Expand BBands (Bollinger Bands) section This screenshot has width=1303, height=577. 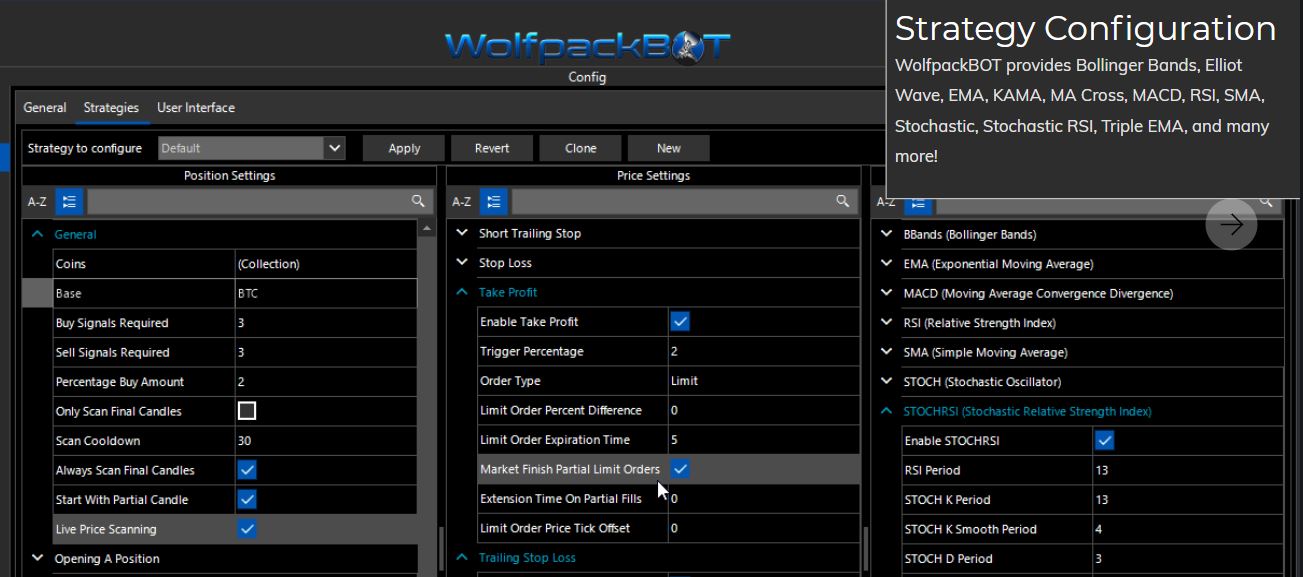tap(886, 234)
